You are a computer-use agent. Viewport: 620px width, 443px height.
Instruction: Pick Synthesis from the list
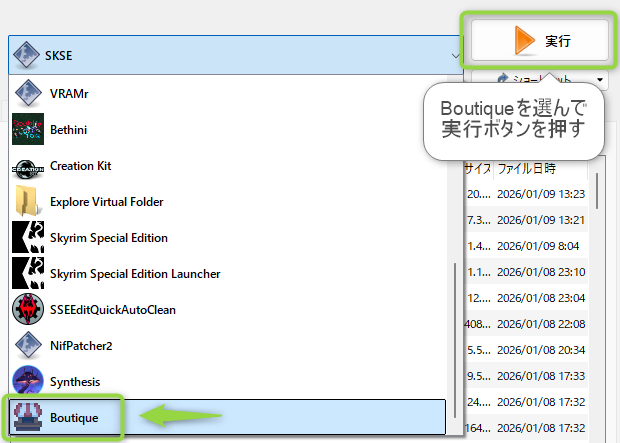(76, 381)
